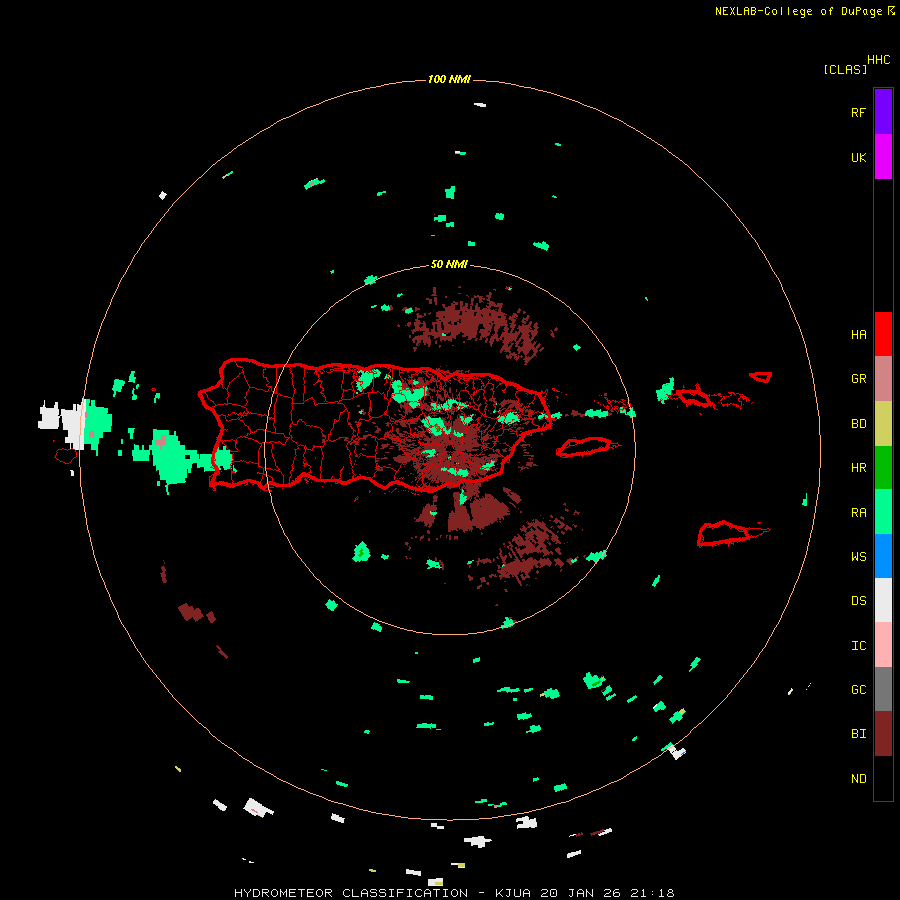
Task: Click the HHC product code text
Action: click(x=878, y=60)
